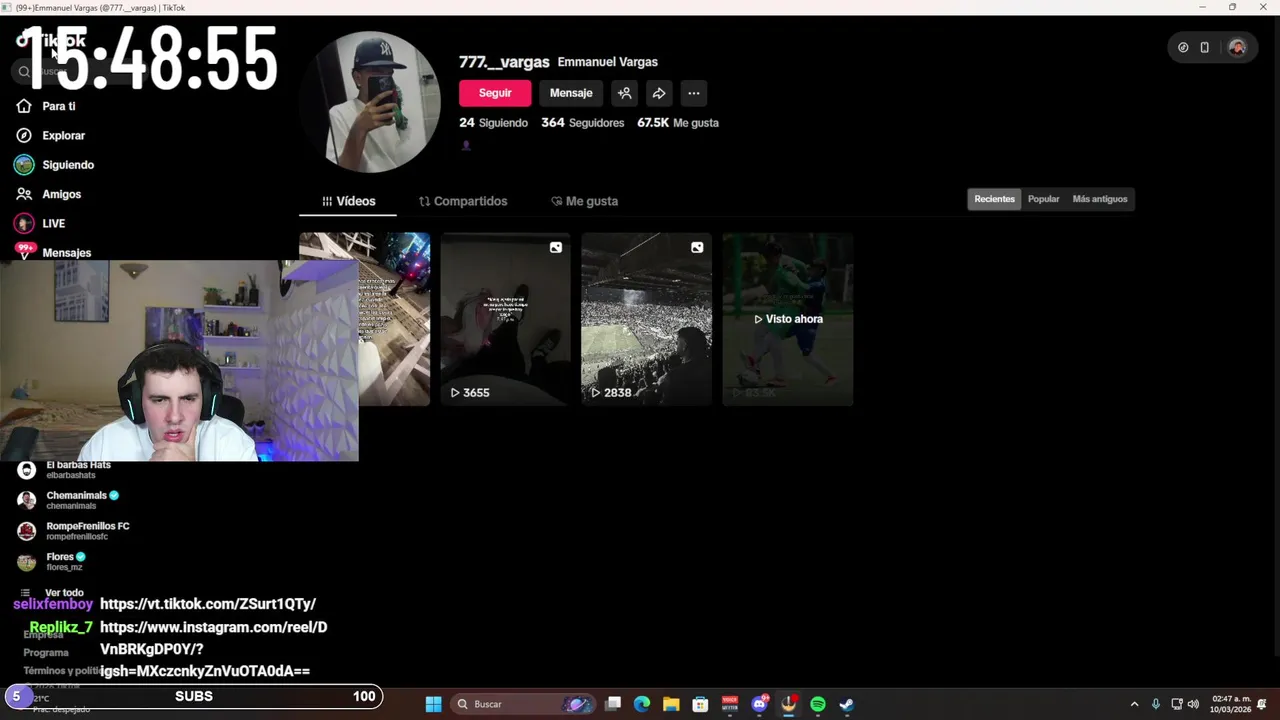Click the Amigos people icon
1280x720 pixels.
pos(24,194)
